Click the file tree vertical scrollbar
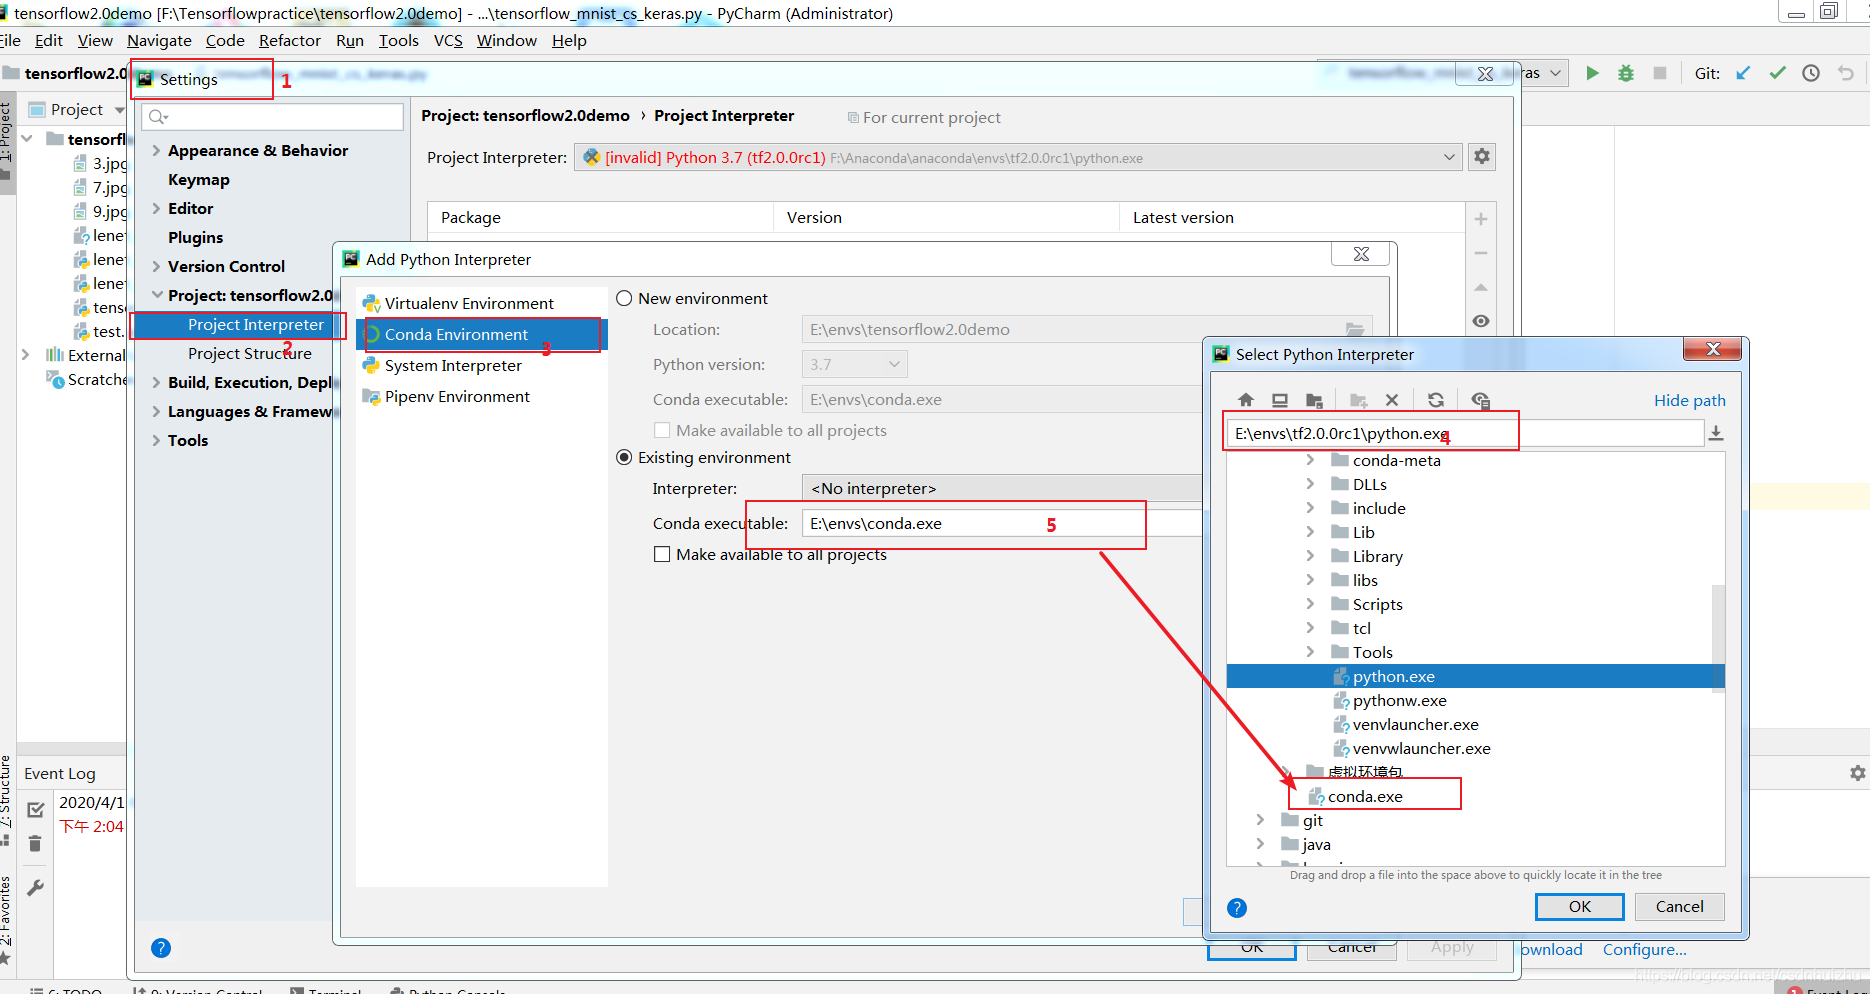1870x994 pixels. pyautogui.click(x=1718, y=640)
